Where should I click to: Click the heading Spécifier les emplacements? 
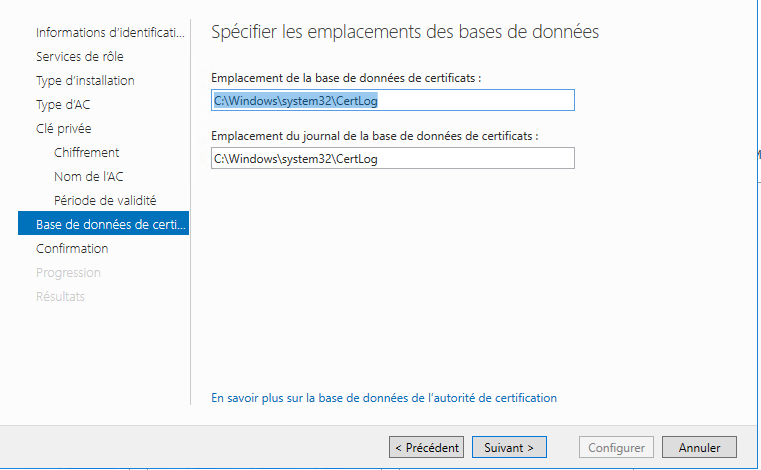pos(405,32)
